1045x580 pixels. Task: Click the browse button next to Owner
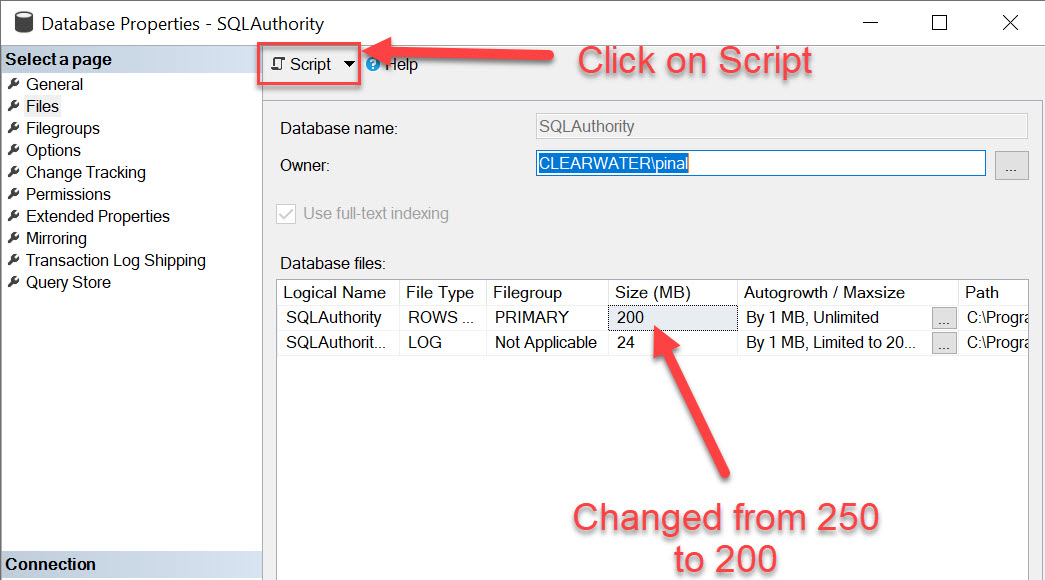pyautogui.click(x=1011, y=165)
